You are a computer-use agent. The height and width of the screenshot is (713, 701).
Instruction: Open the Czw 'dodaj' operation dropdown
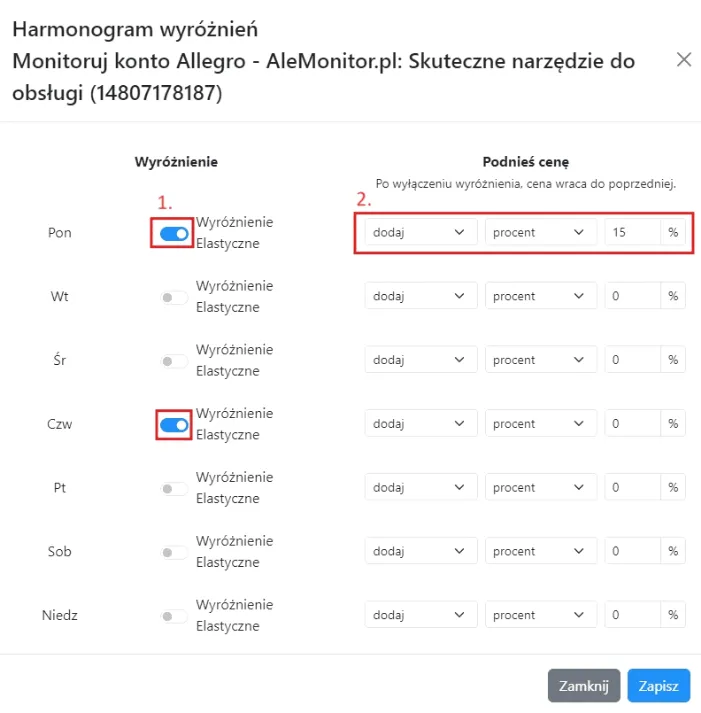tap(420, 424)
